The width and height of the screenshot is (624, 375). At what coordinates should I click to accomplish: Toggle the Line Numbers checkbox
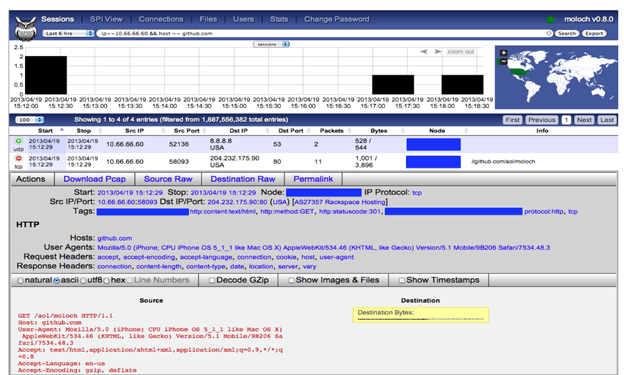[130, 281]
